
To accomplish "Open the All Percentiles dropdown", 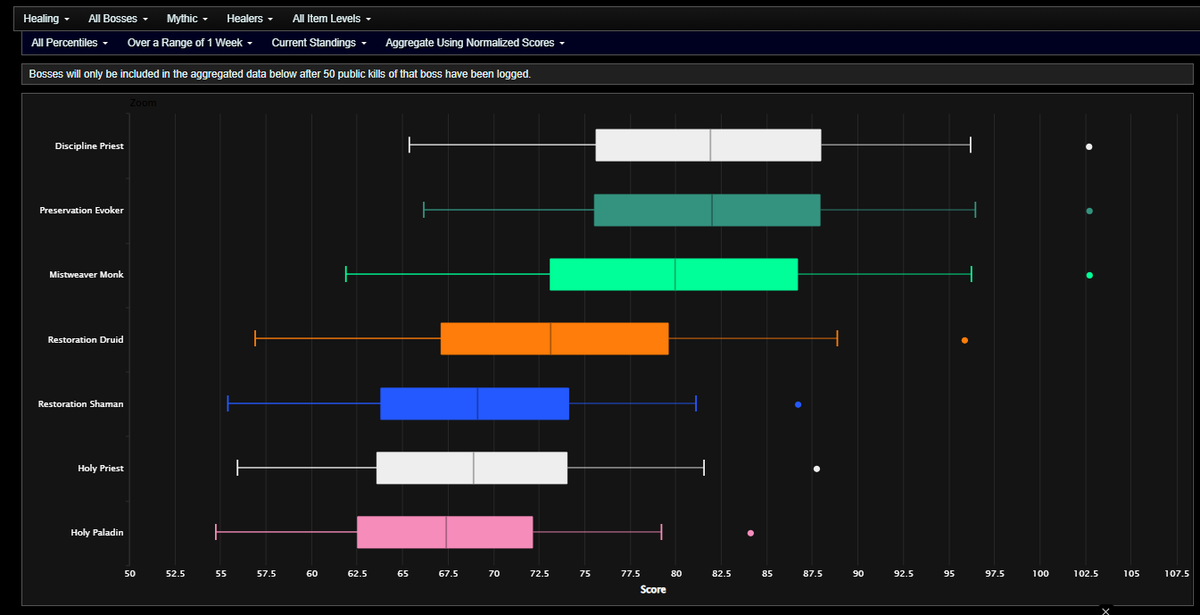I will tap(69, 43).
